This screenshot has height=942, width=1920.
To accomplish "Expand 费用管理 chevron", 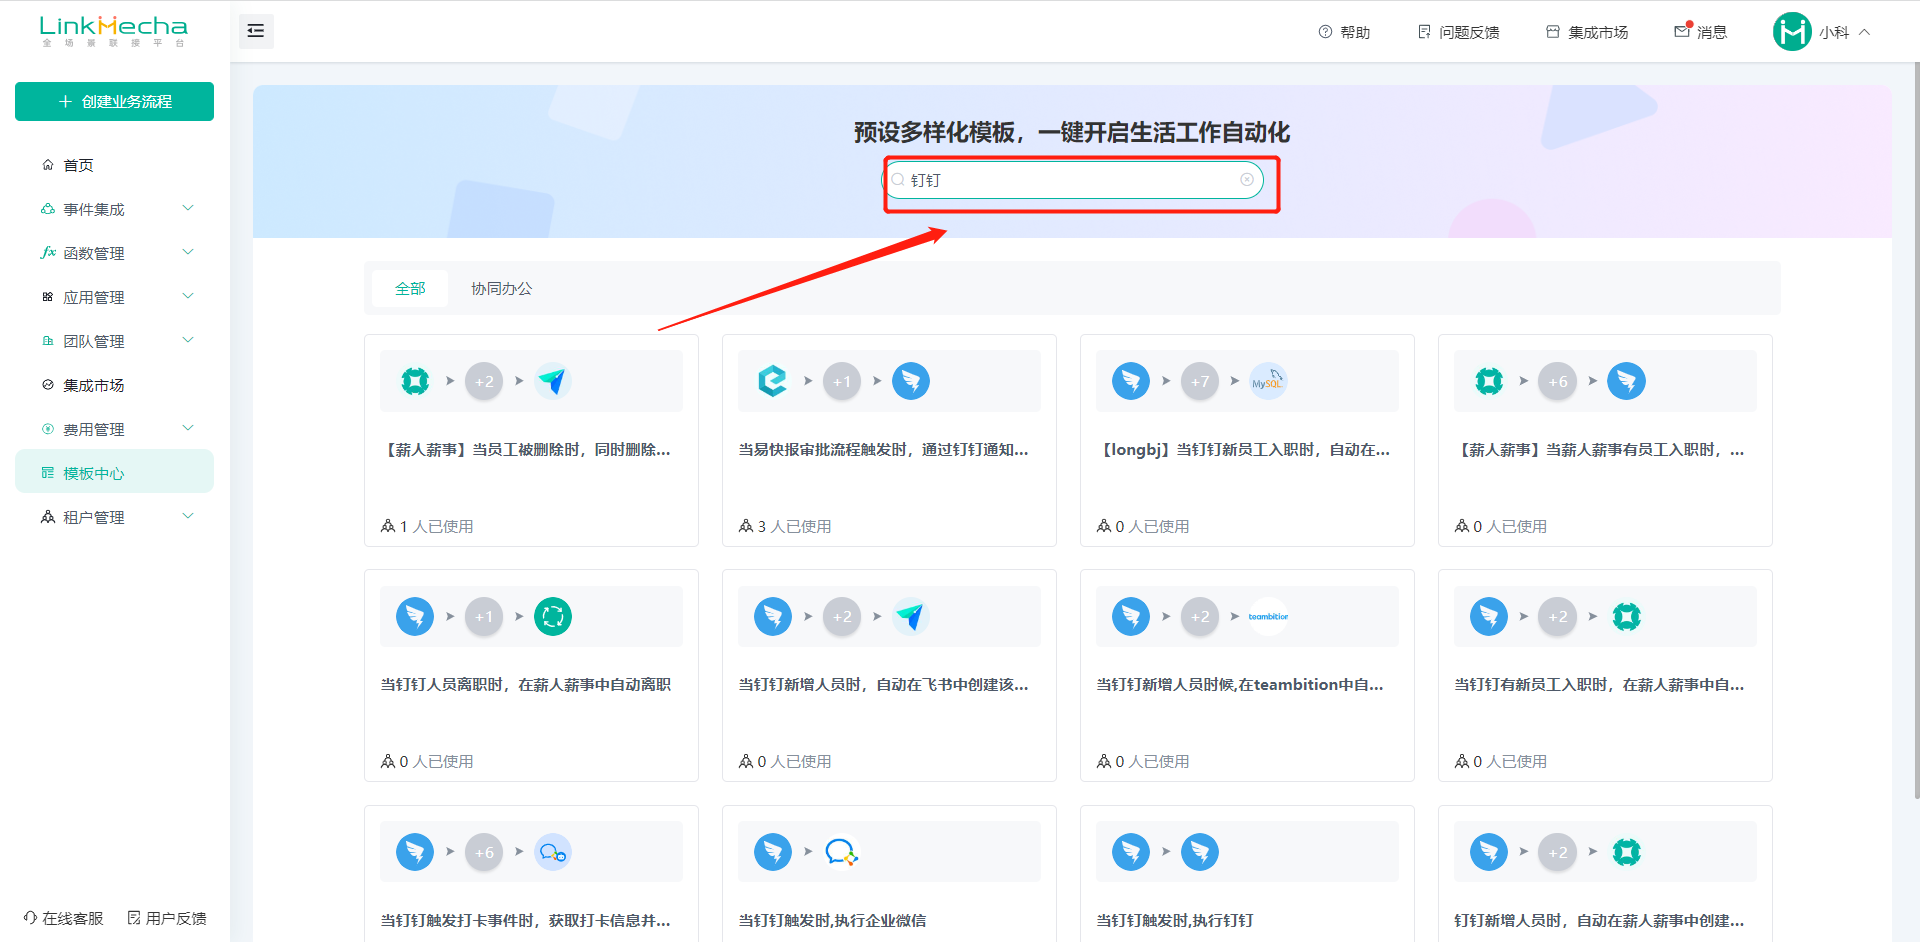I will coord(187,428).
